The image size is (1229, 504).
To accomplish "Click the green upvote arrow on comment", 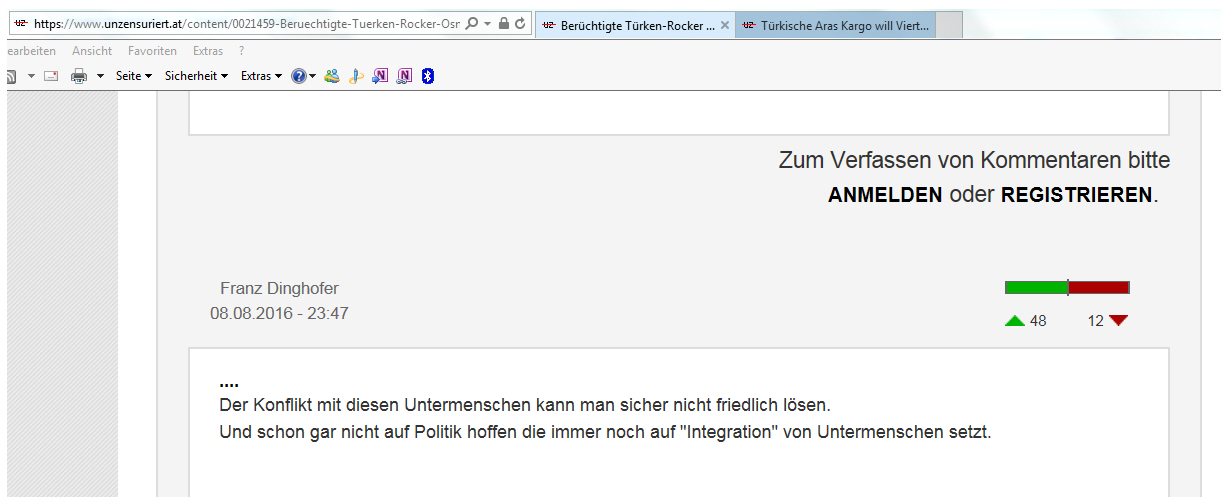I will tap(1015, 321).
